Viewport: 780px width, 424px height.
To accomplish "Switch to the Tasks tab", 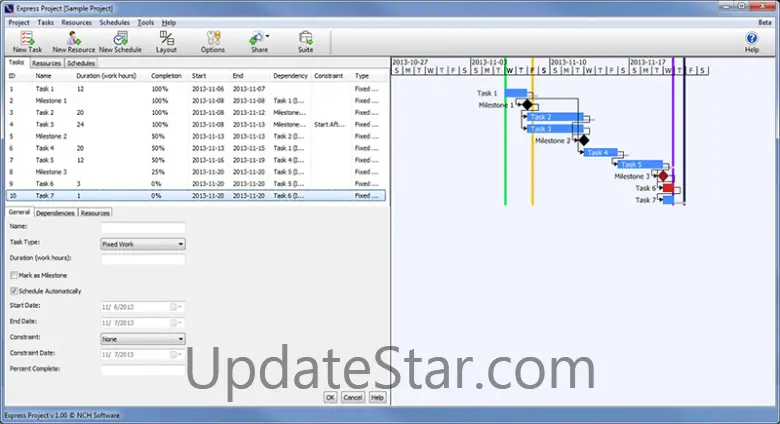I will (16, 63).
